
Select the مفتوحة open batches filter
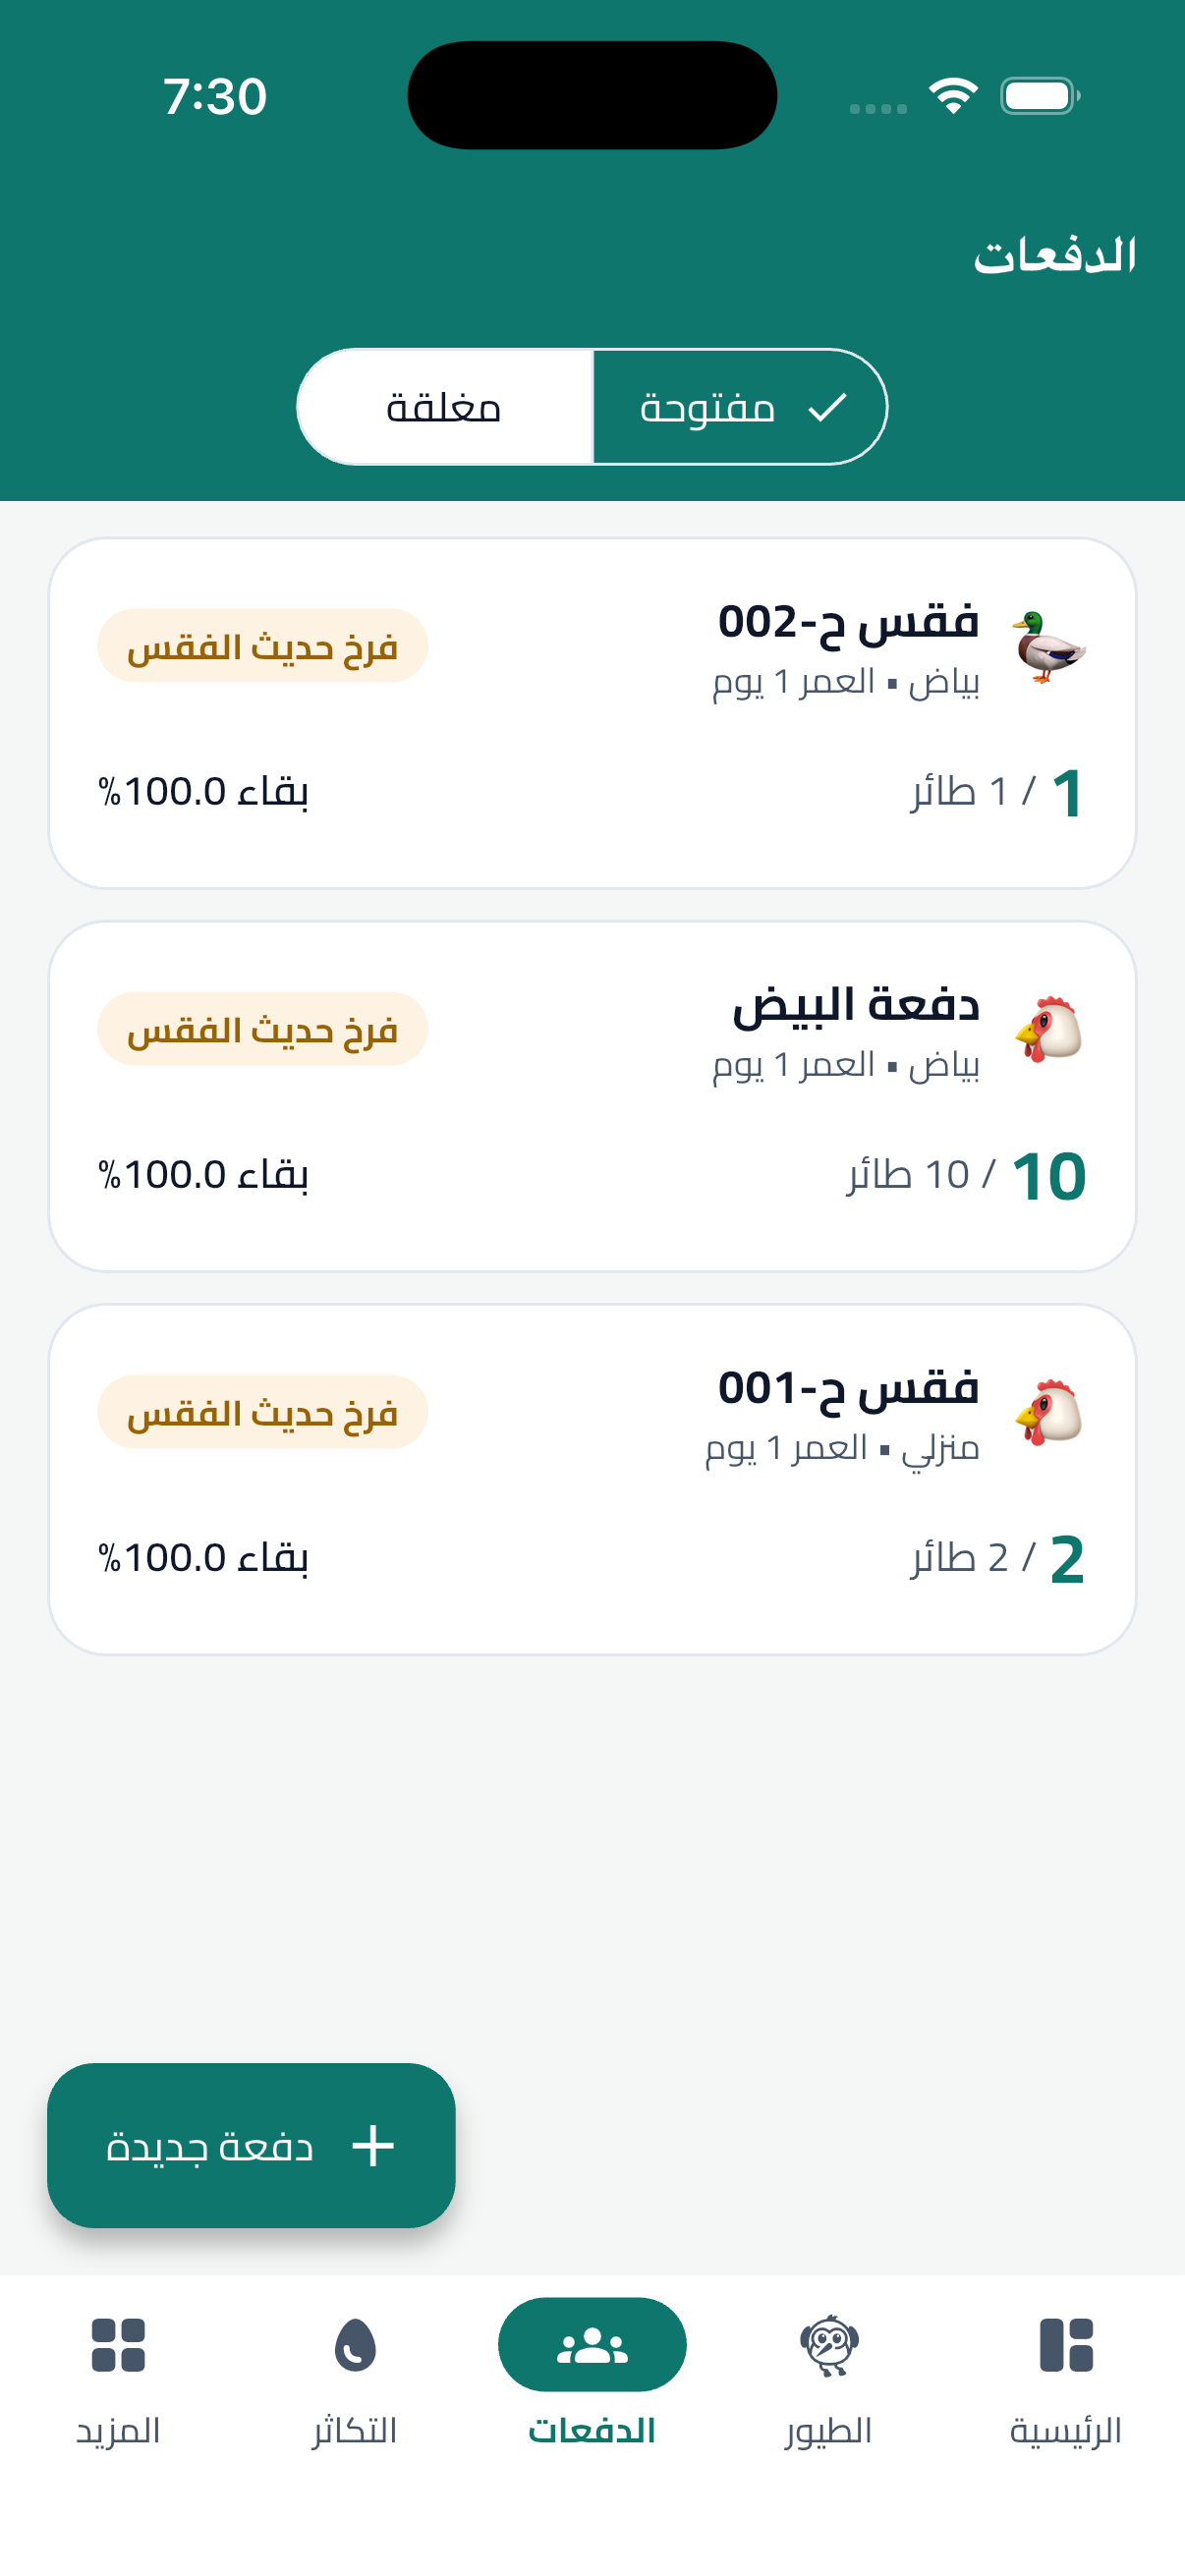pyautogui.click(x=740, y=407)
